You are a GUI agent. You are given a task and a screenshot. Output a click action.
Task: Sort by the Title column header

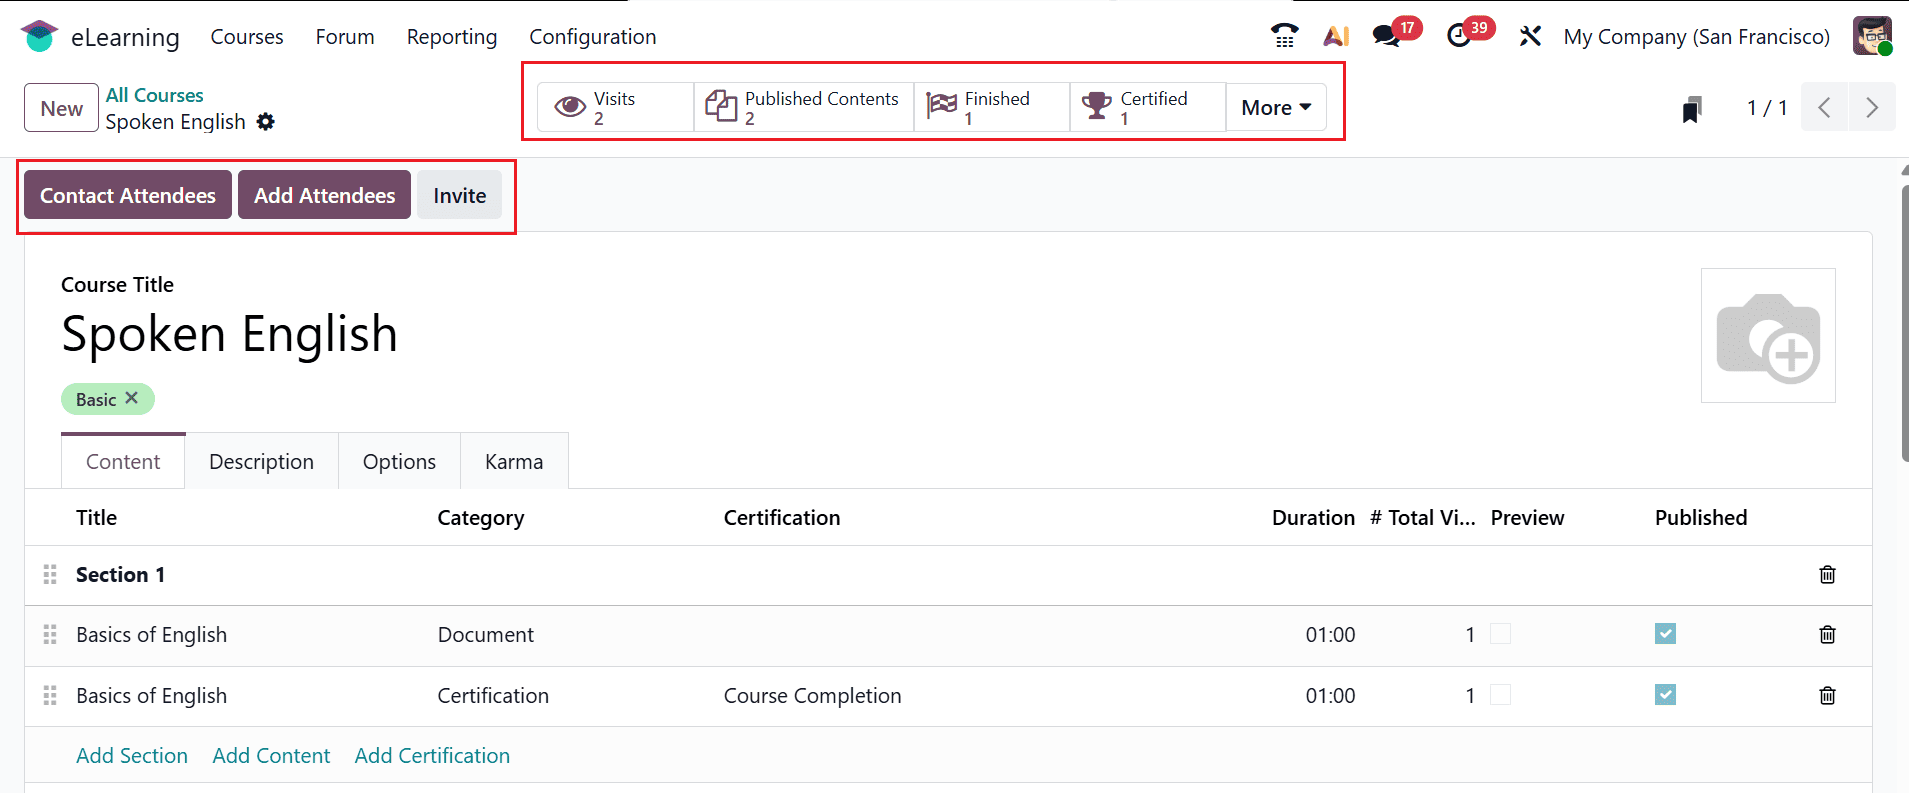(x=96, y=517)
